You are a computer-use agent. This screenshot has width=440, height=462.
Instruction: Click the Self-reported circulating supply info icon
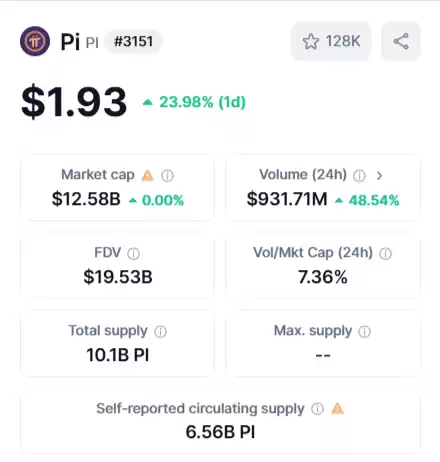(317, 409)
